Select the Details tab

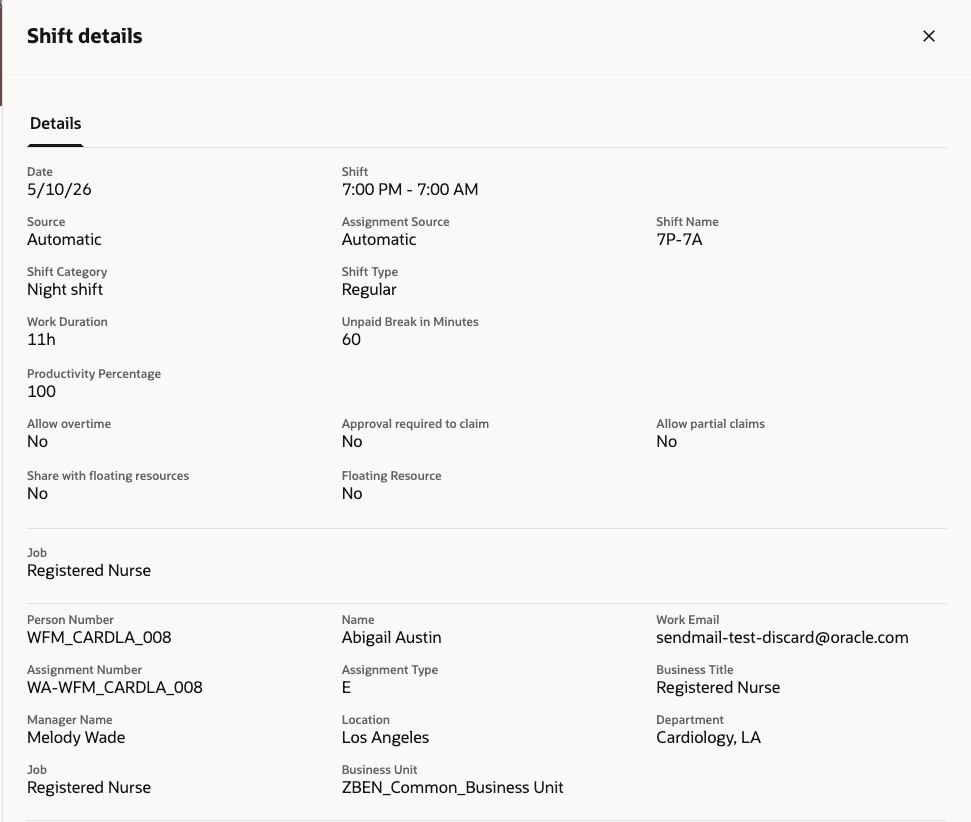[x=55, y=124]
